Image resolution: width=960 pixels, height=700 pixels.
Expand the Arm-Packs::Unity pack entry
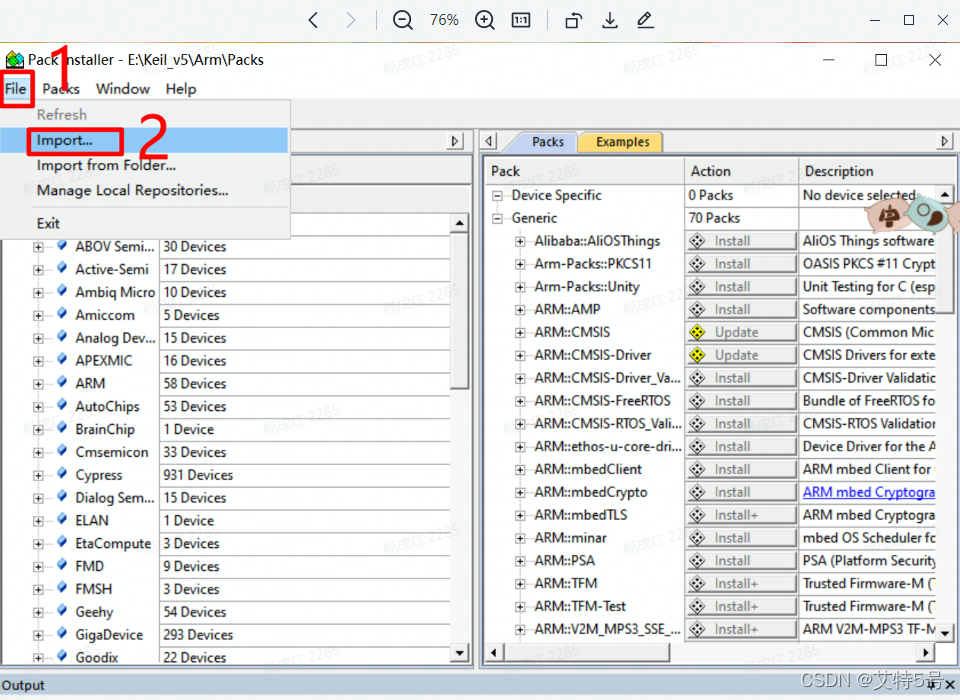pyautogui.click(x=520, y=287)
